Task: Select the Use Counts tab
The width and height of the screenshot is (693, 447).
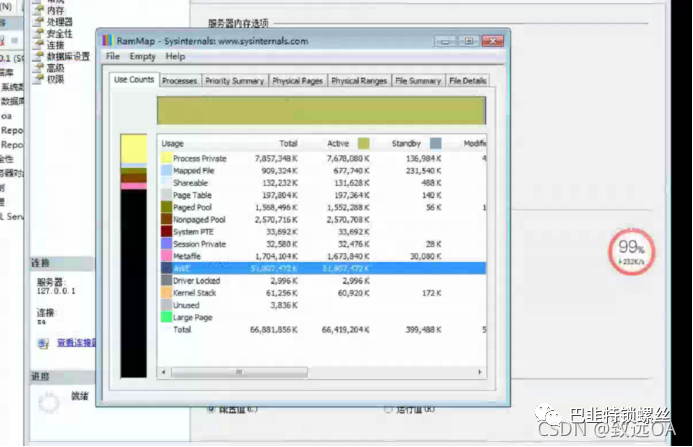Action: 133,80
